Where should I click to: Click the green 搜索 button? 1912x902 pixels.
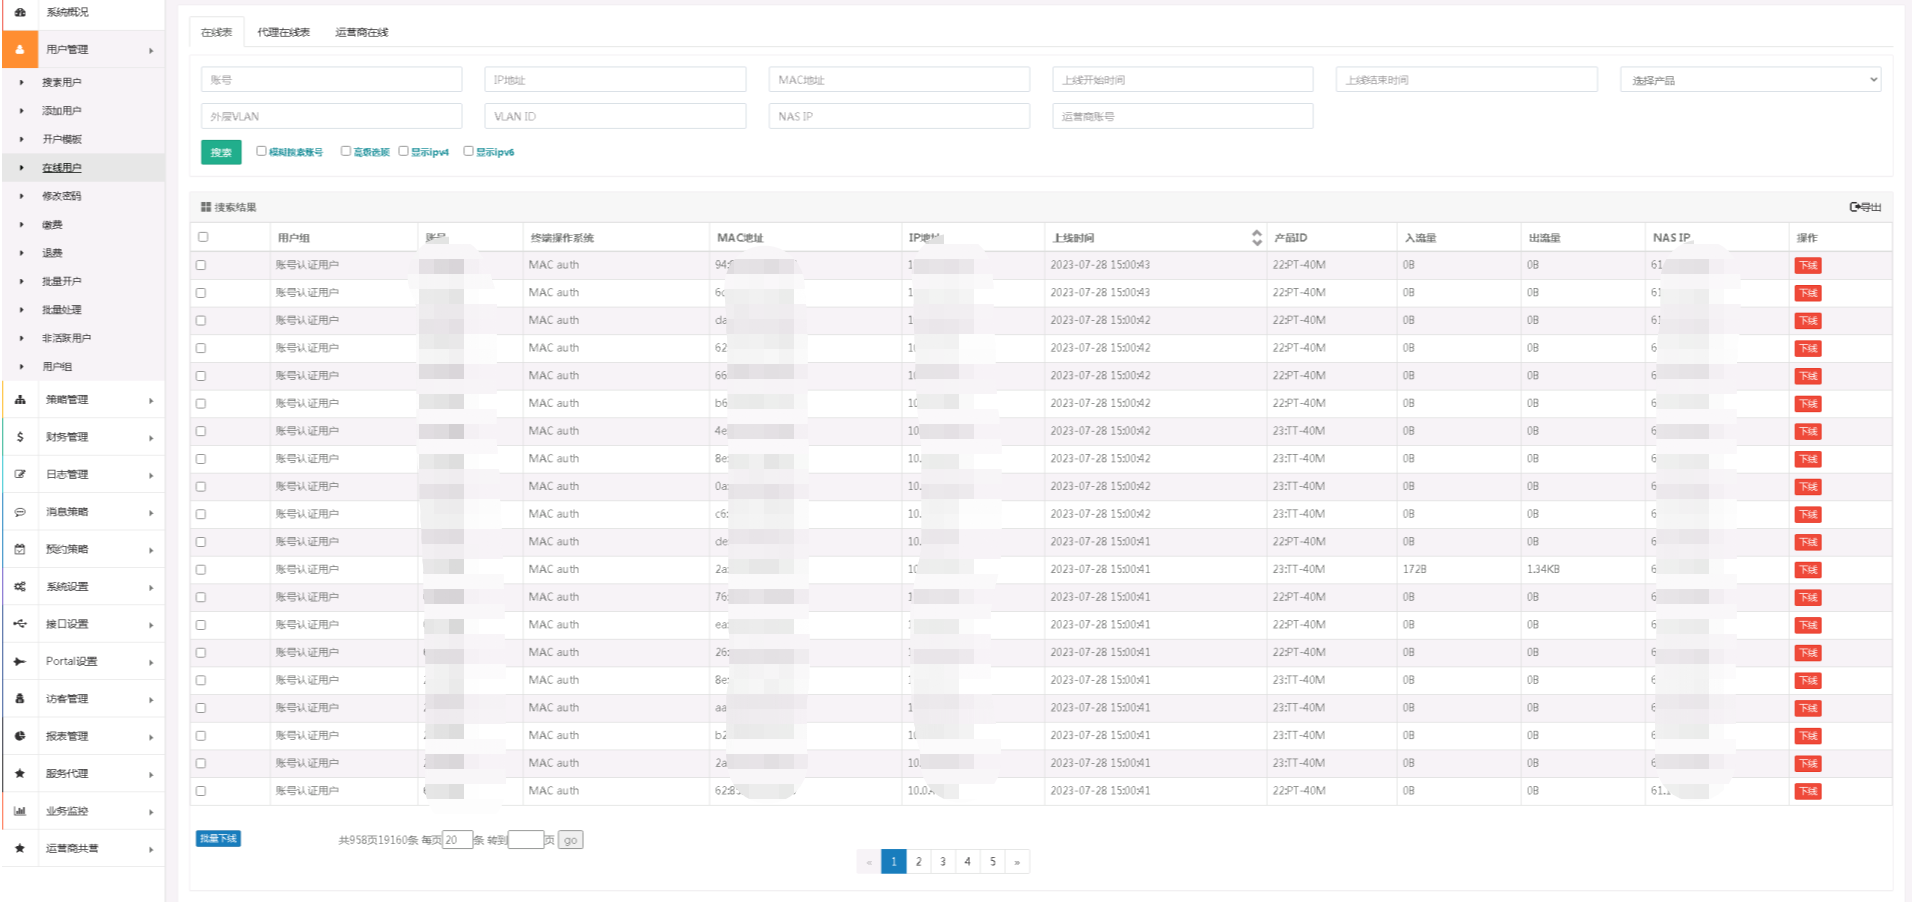(221, 152)
